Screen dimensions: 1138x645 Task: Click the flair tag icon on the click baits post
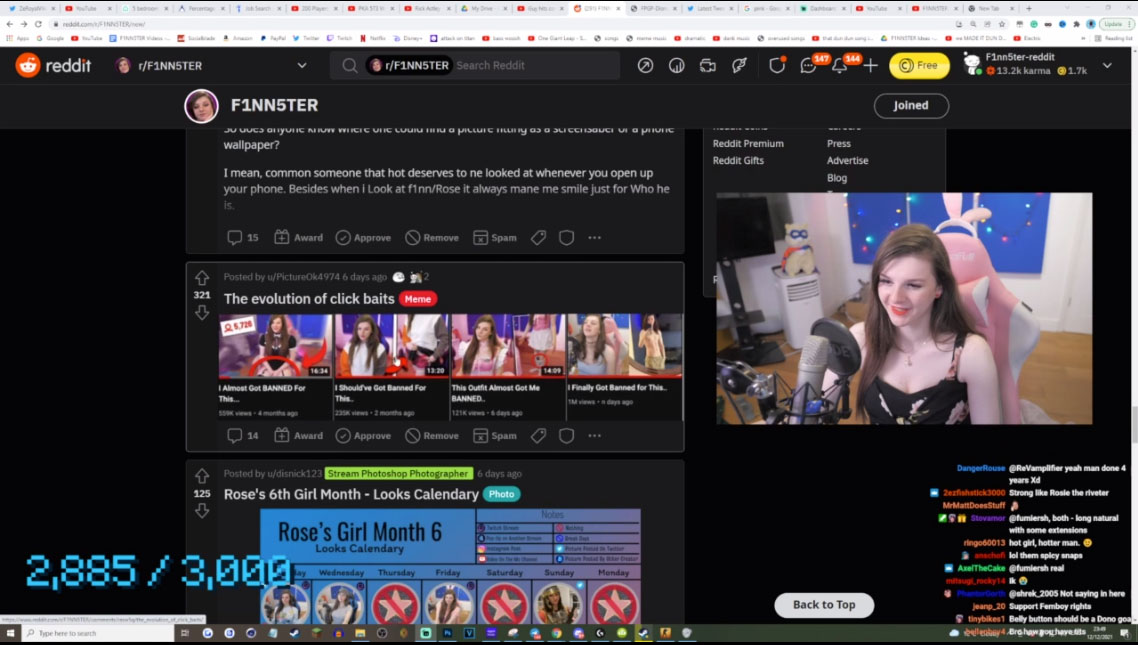click(538, 435)
